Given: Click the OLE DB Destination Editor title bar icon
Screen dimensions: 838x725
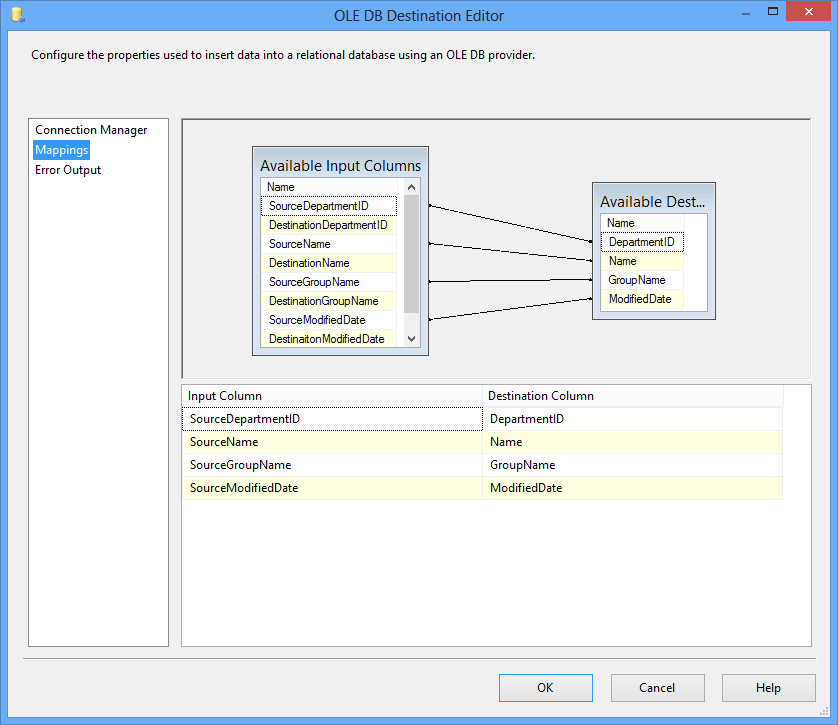Looking at the screenshot, I should click(x=16, y=15).
